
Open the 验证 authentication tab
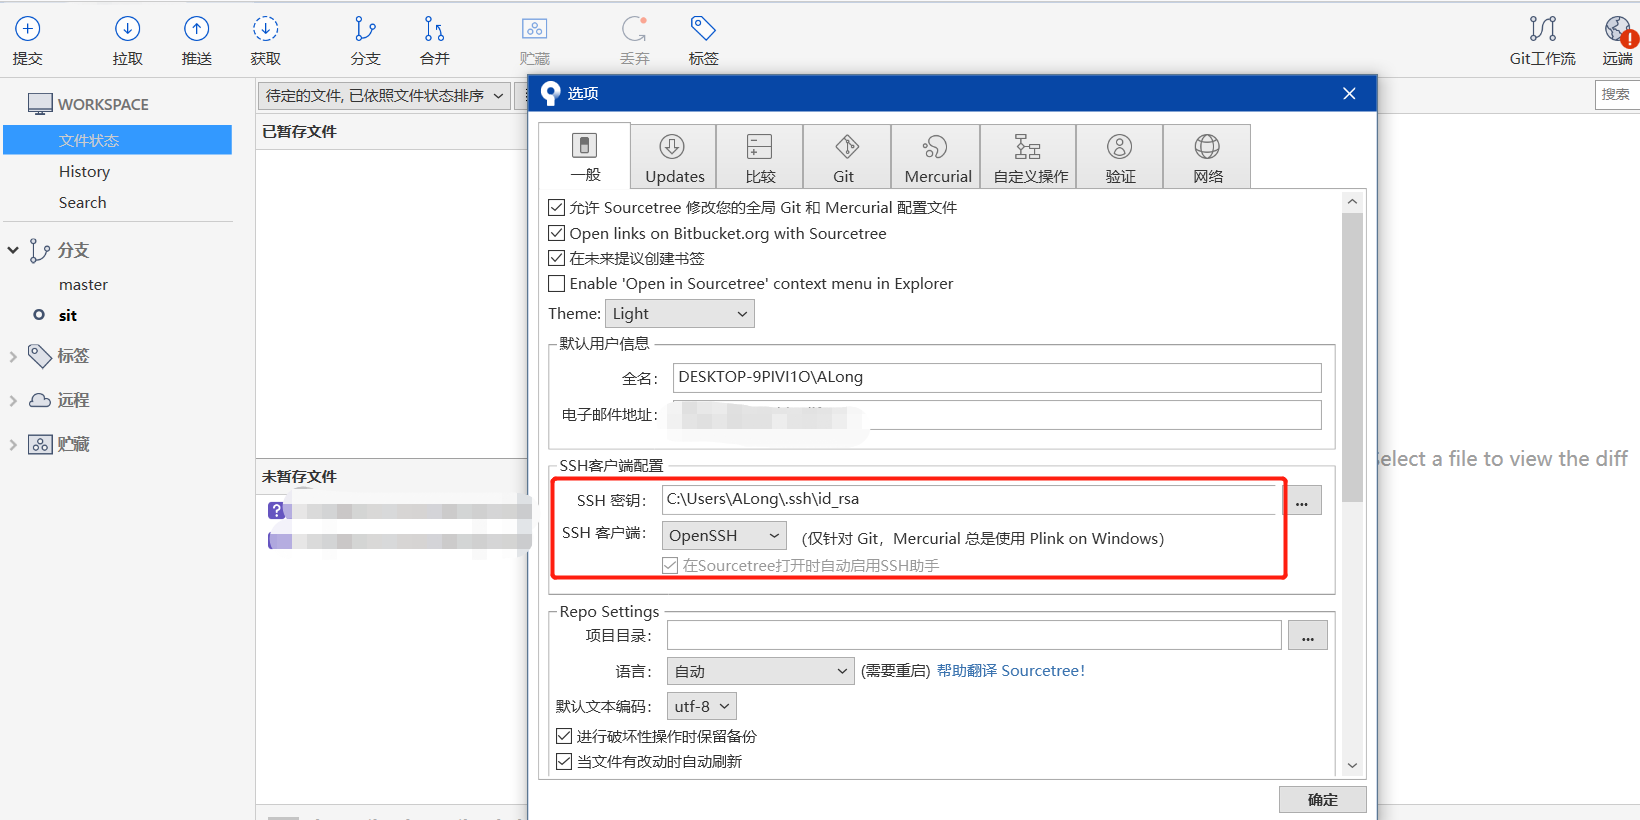1120,157
